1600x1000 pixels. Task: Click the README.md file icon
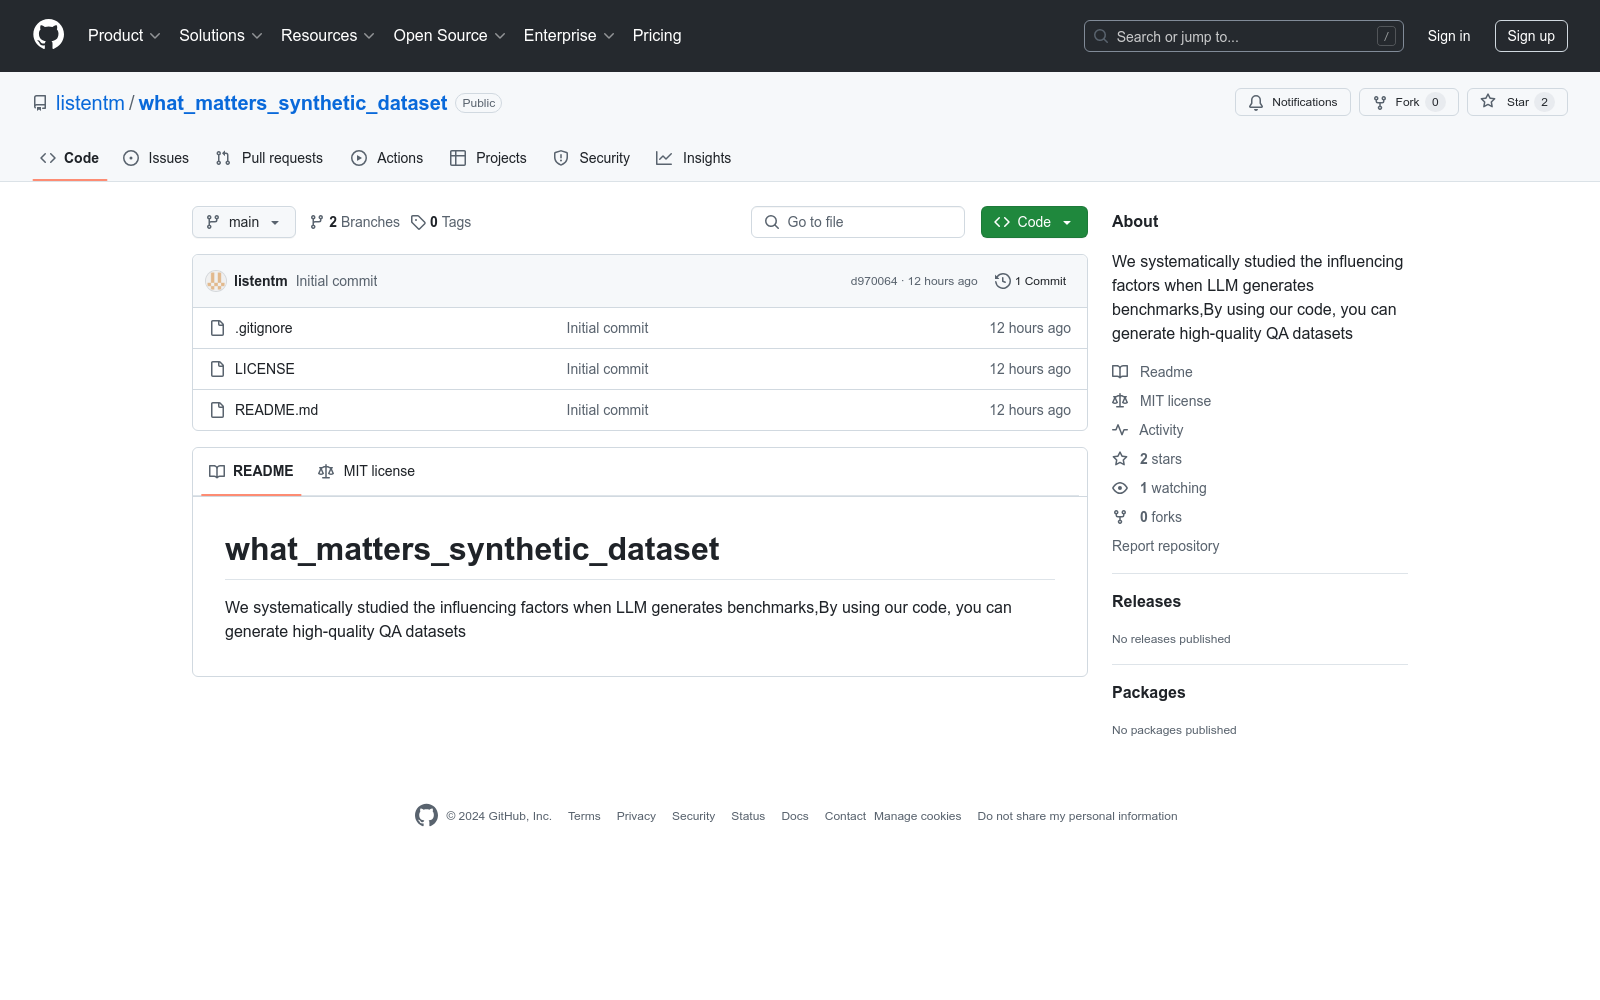click(x=217, y=410)
